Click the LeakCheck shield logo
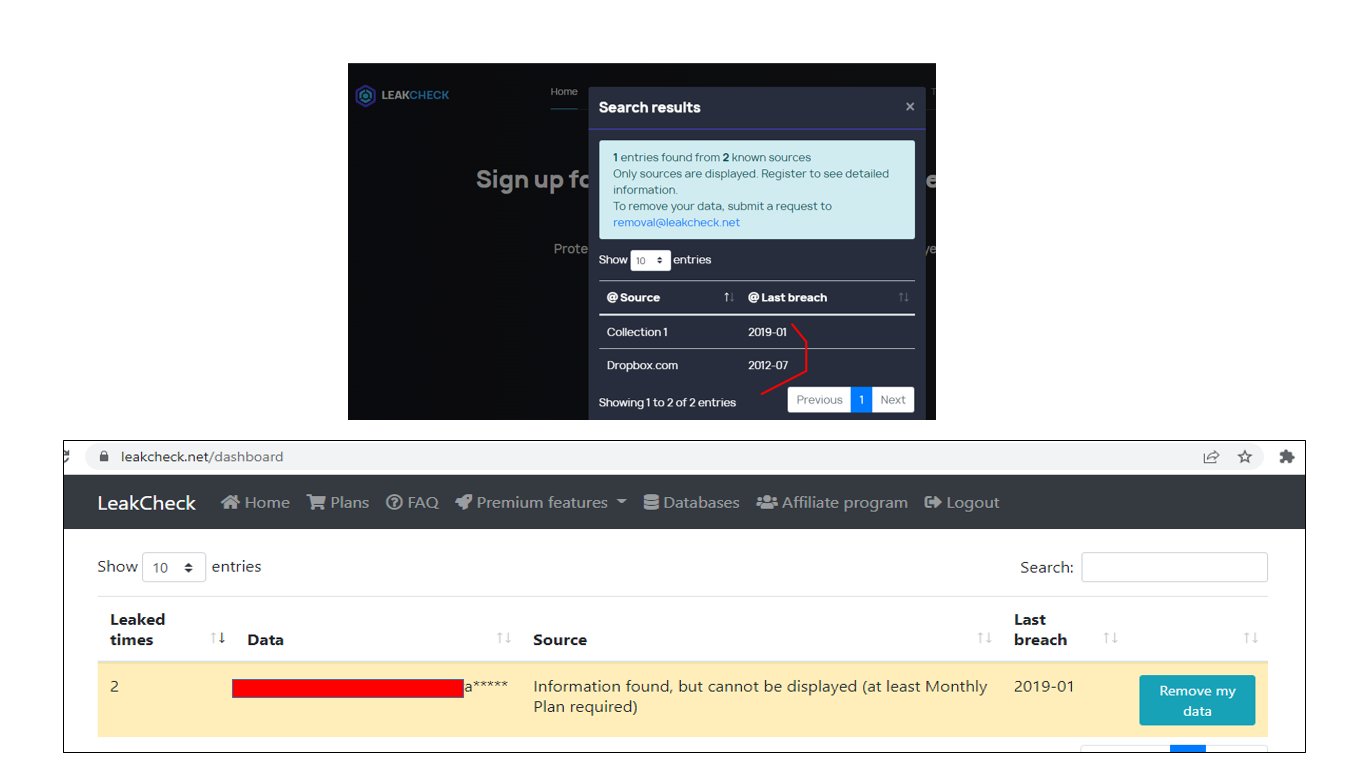This screenshot has height=767, width=1365. click(x=366, y=95)
